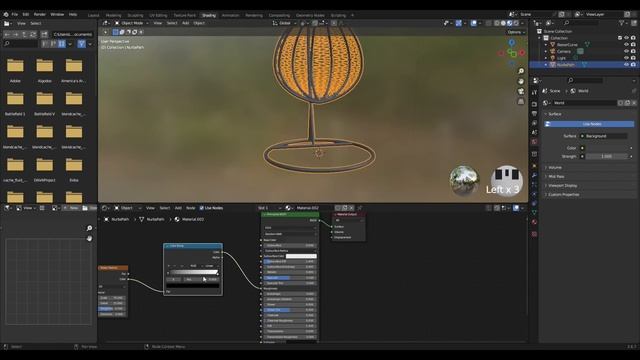This screenshot has height=360, width=640.
Task: Click the file browser back arrow
Action: tap(7, 35)
